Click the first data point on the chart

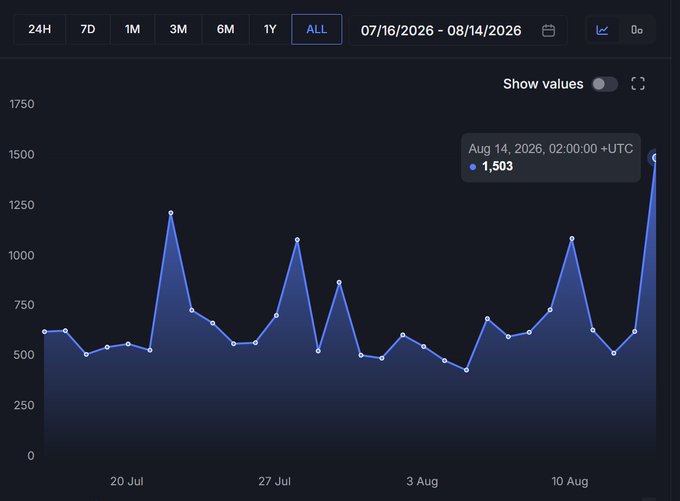45,332
